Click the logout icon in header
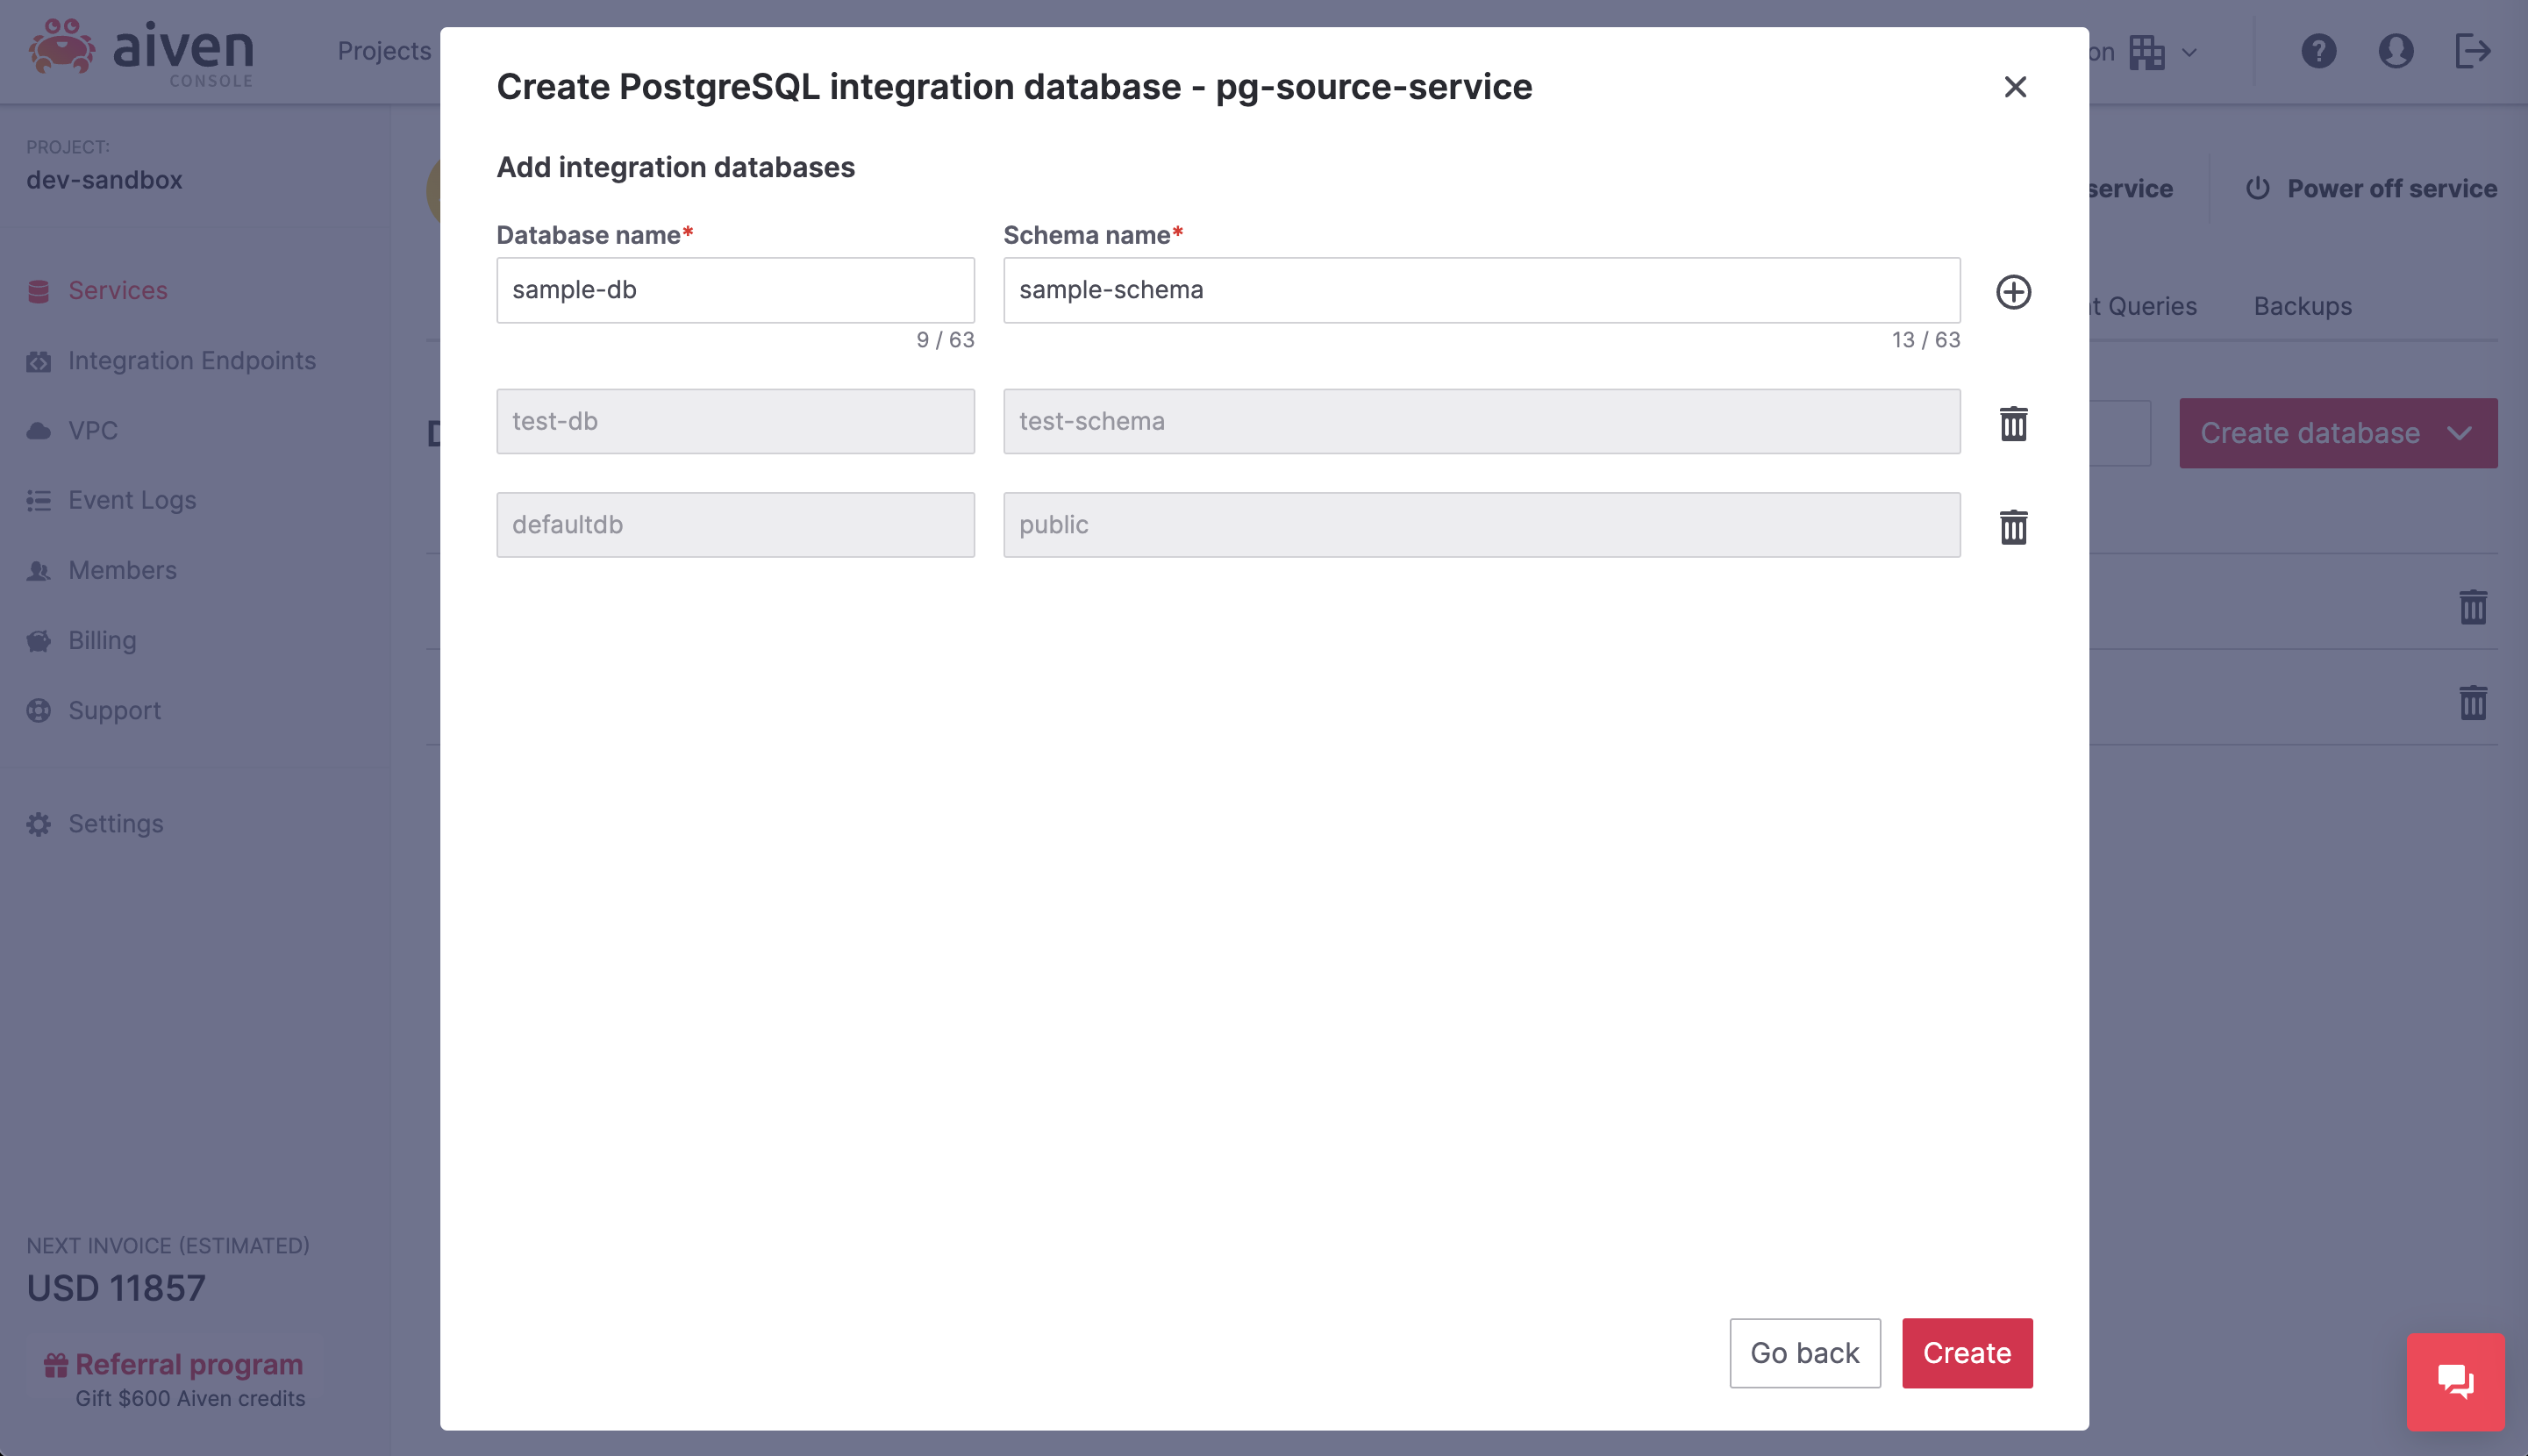The width and height of the screenshot is (2528, 1456). [2472, 51]
